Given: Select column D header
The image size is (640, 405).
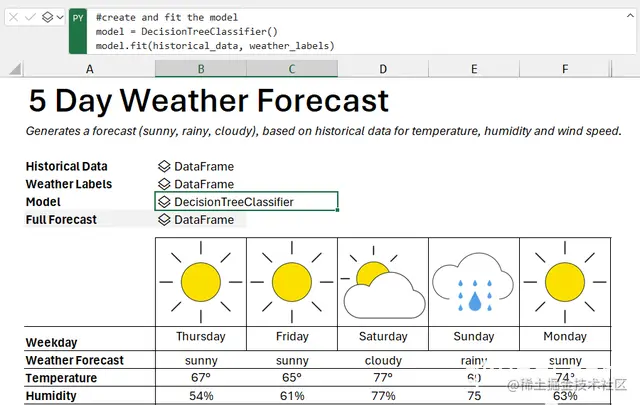Looking at the screenshot, I should tap(383, 69).
